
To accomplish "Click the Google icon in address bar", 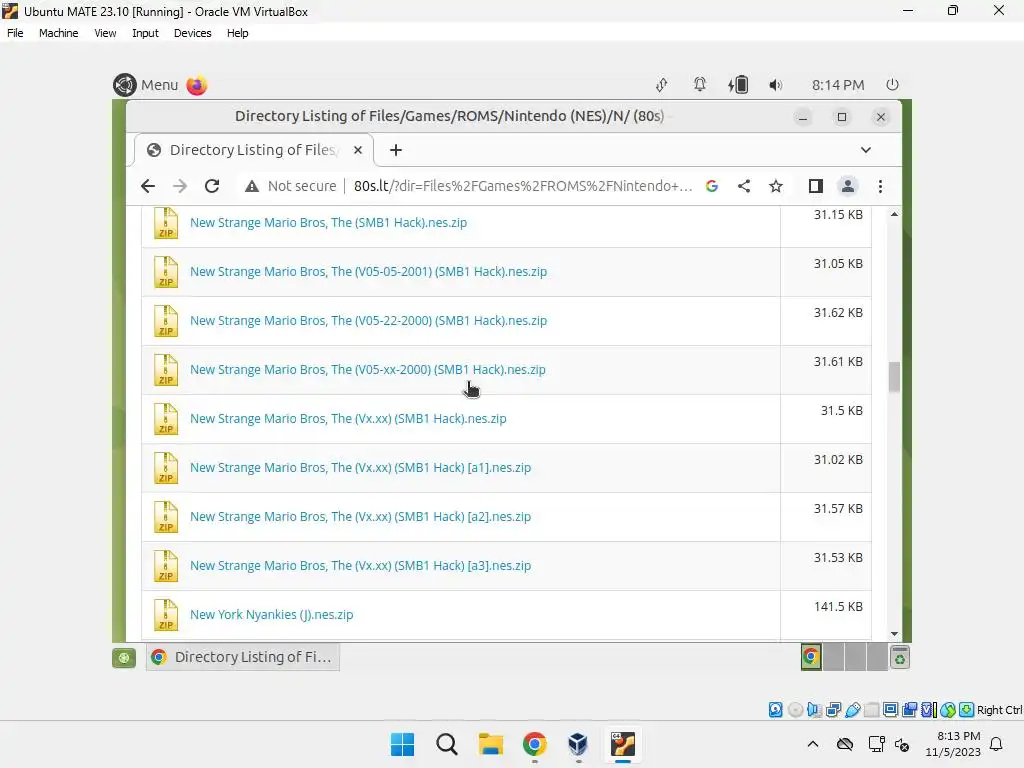I will click(x=712, y=186).
